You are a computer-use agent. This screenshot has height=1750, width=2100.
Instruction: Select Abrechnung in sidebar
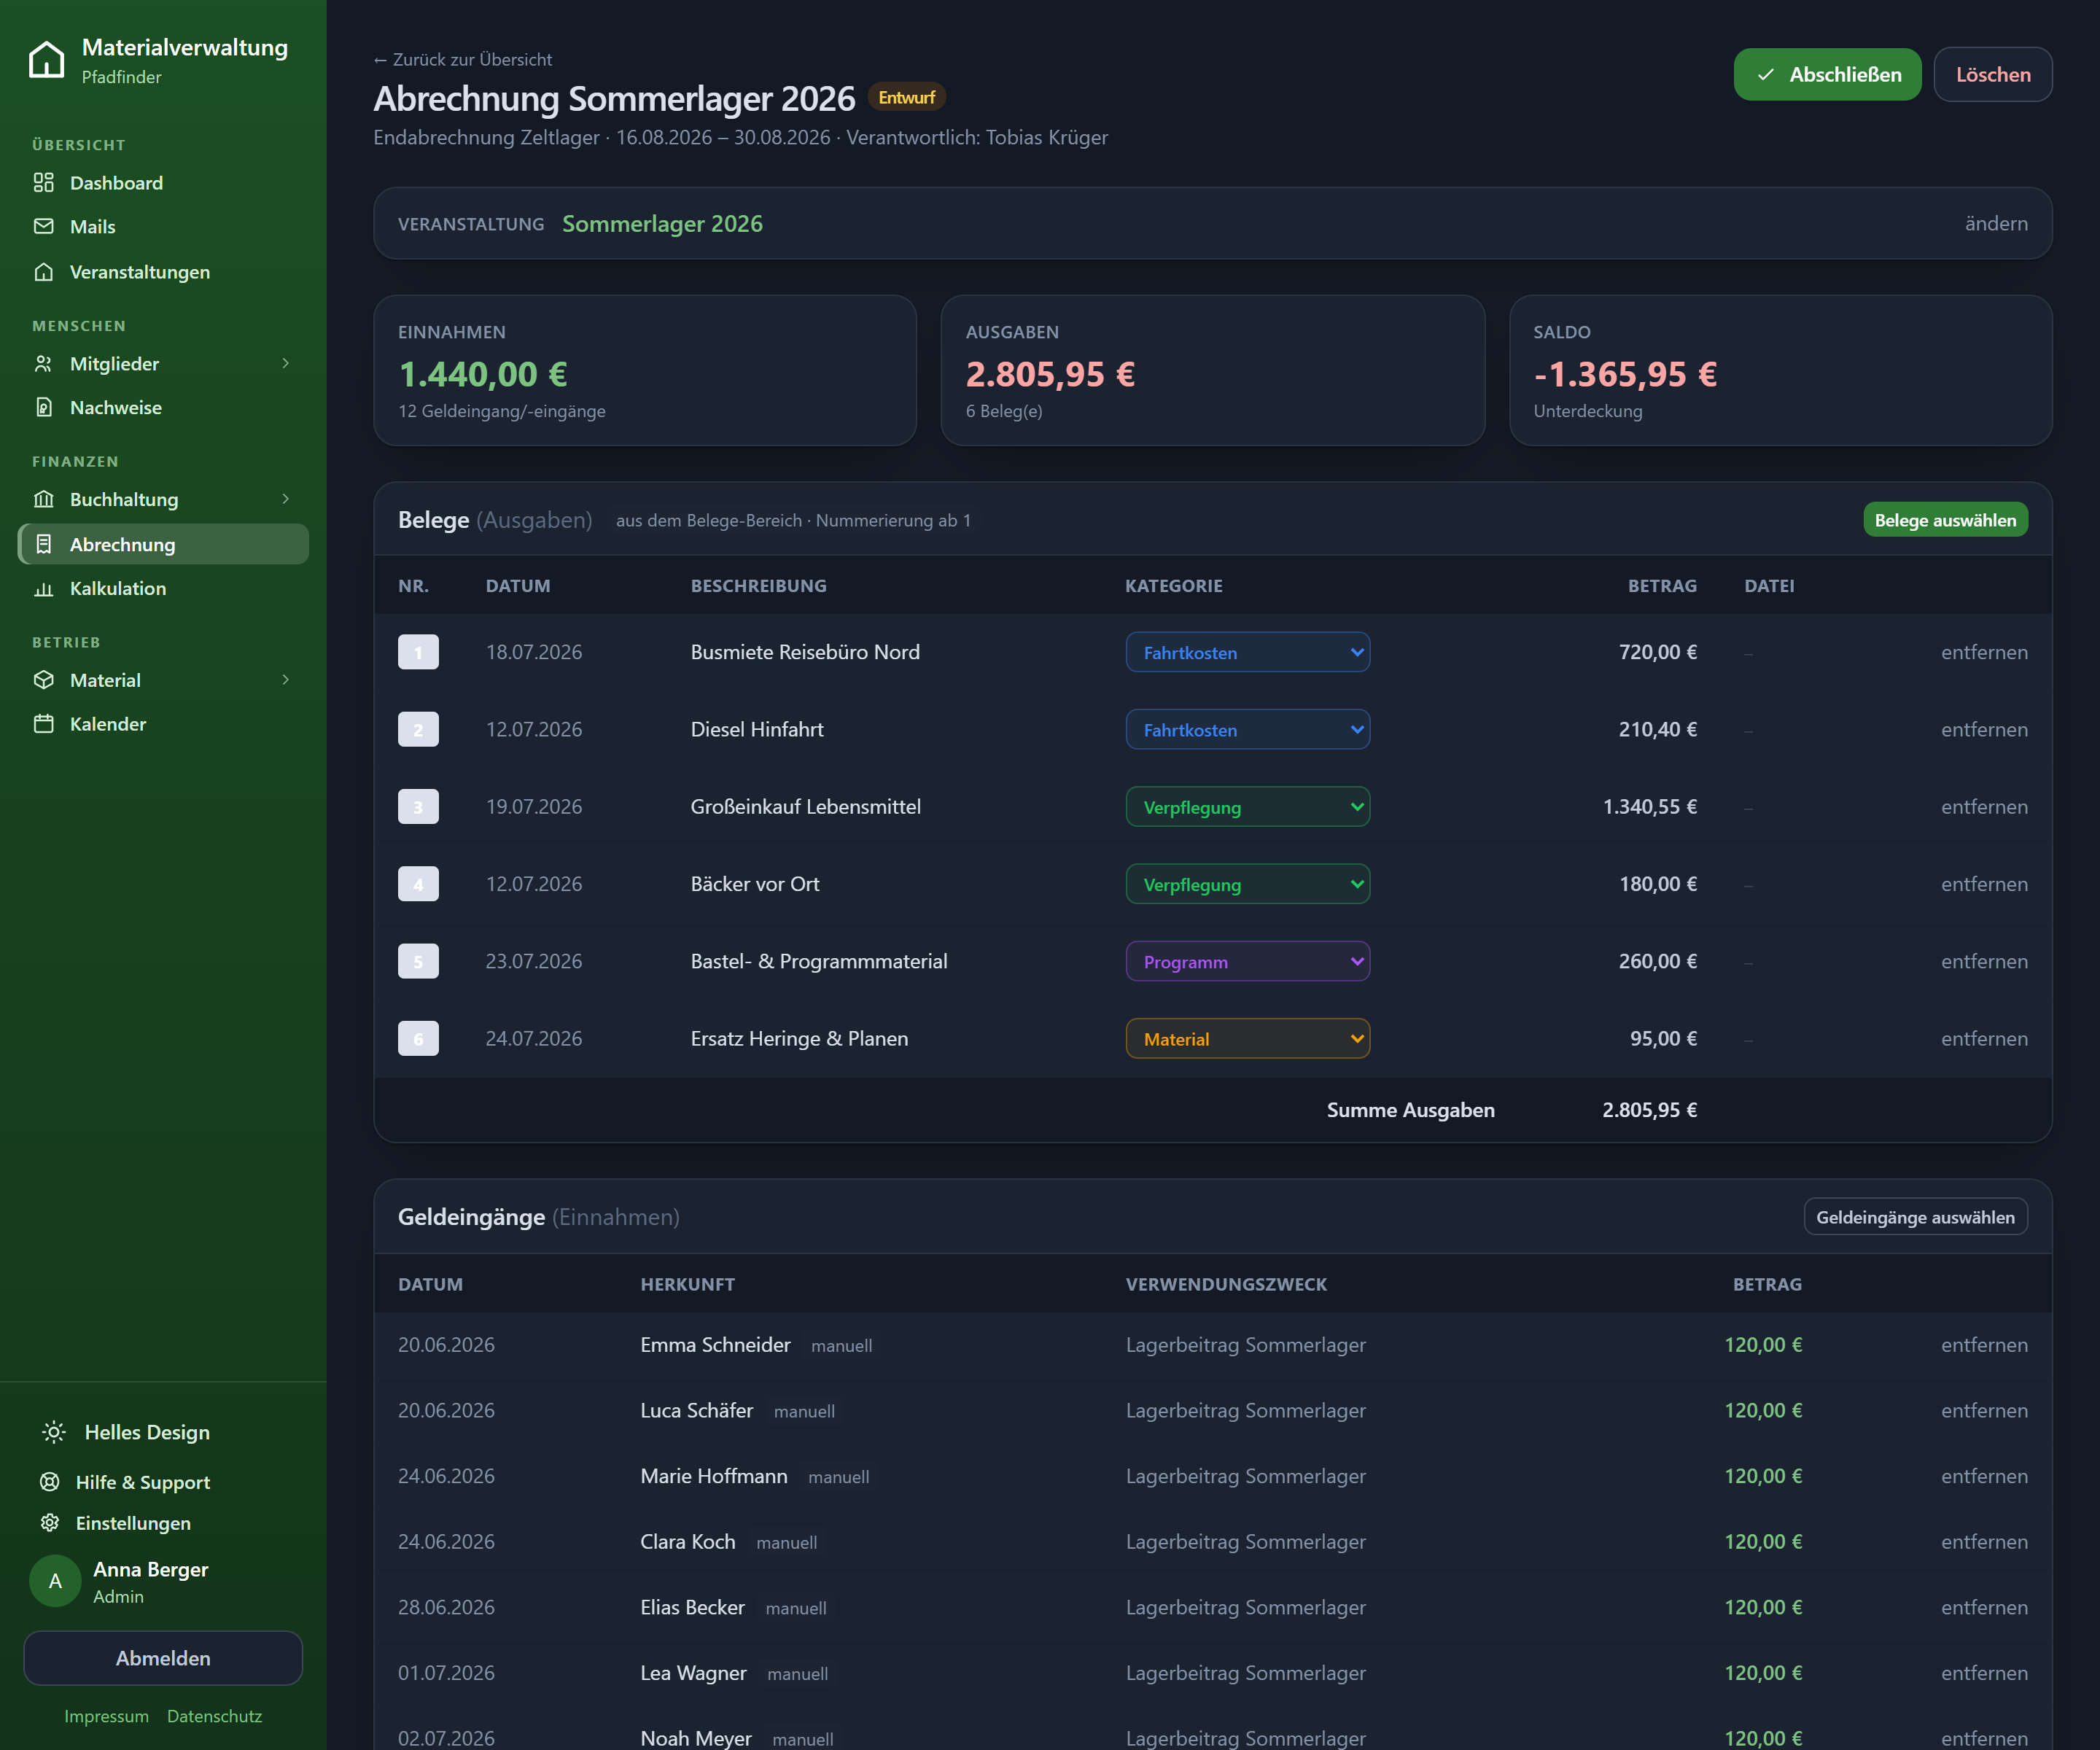click(163, 544)
